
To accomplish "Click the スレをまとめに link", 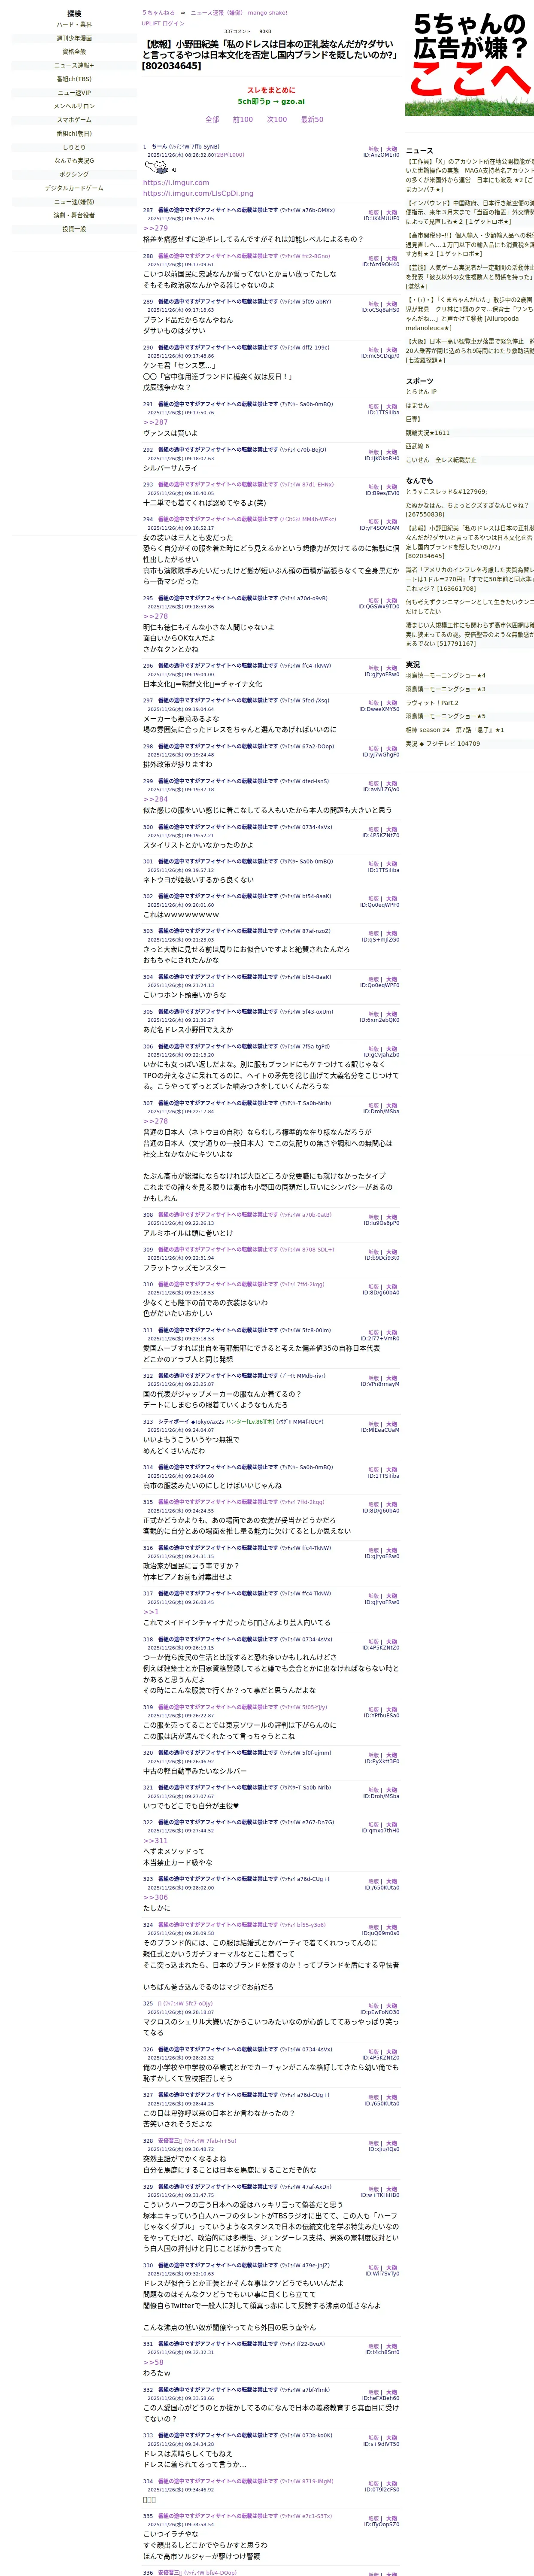I will tap(271, 90).
